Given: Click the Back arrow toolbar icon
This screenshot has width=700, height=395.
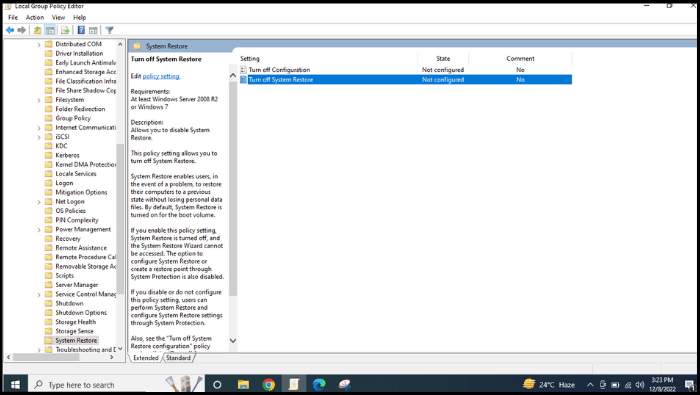Looking at the screenshot, I should coord(10,30).
